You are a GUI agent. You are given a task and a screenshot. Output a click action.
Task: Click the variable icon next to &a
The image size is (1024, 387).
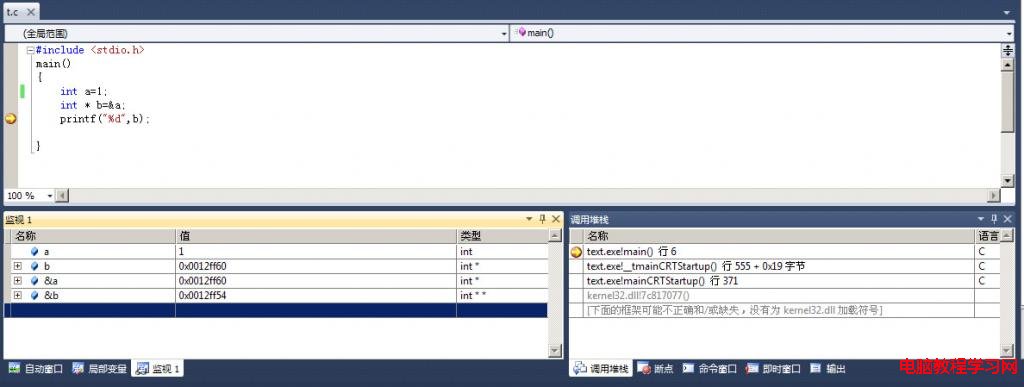[x=35, y=281]
